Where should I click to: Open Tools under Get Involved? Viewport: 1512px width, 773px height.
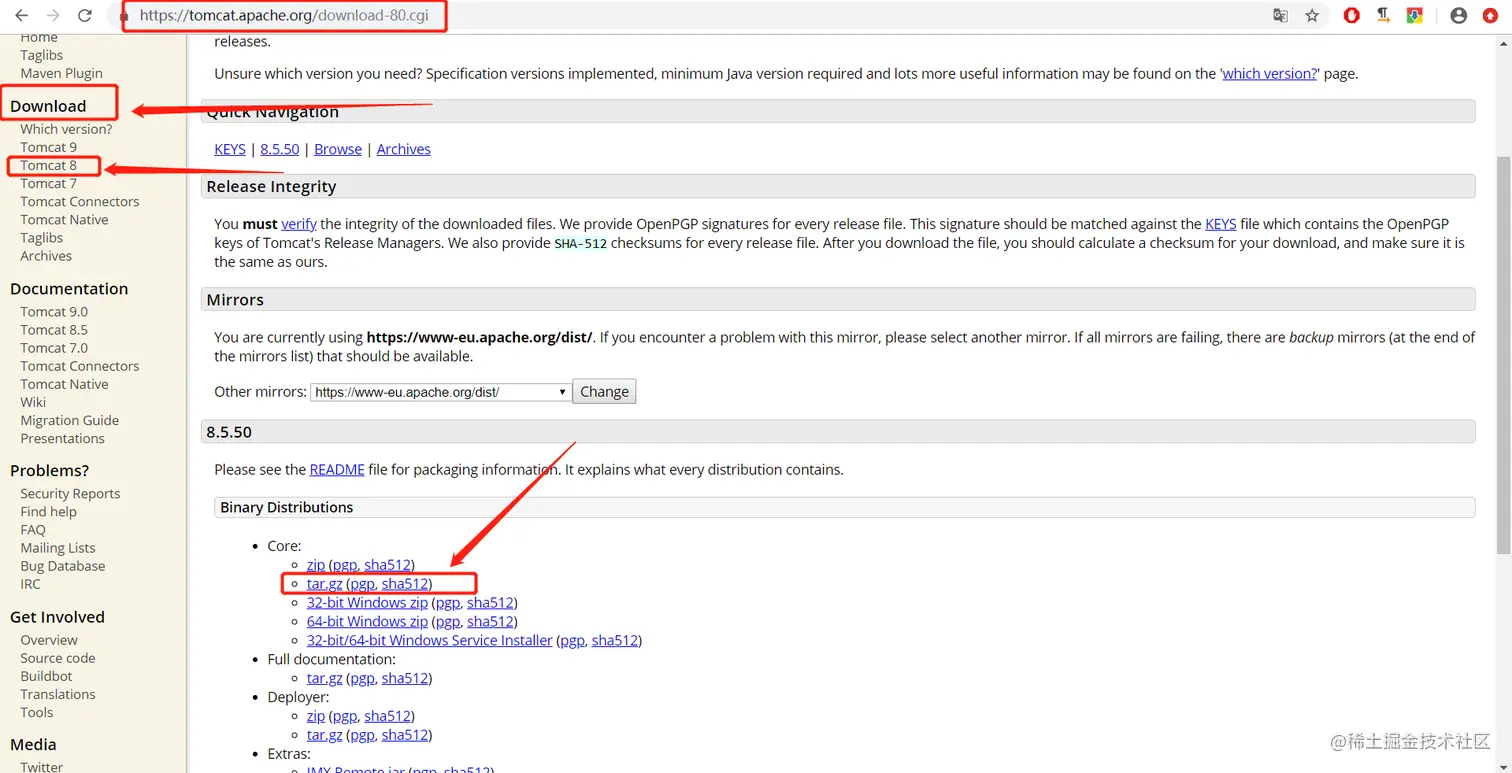pyautogui.click(x=37, y=712)
